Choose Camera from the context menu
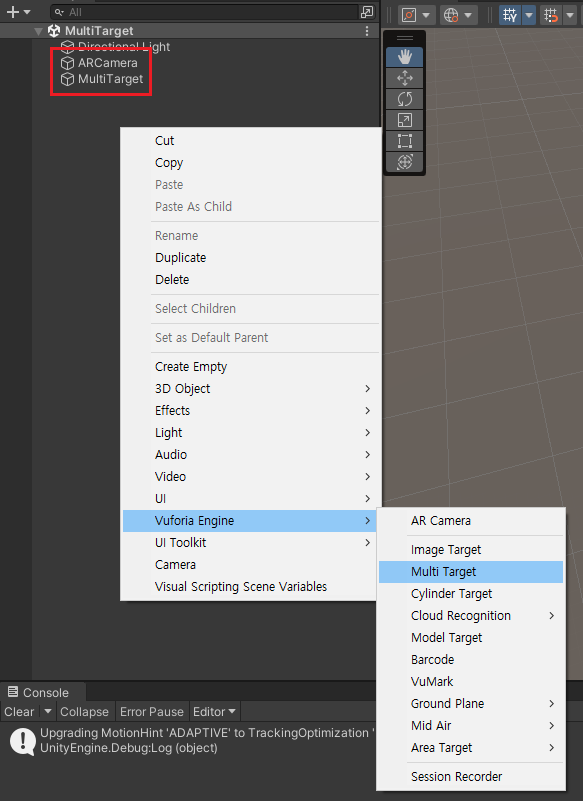 click(x=251, y=564)
